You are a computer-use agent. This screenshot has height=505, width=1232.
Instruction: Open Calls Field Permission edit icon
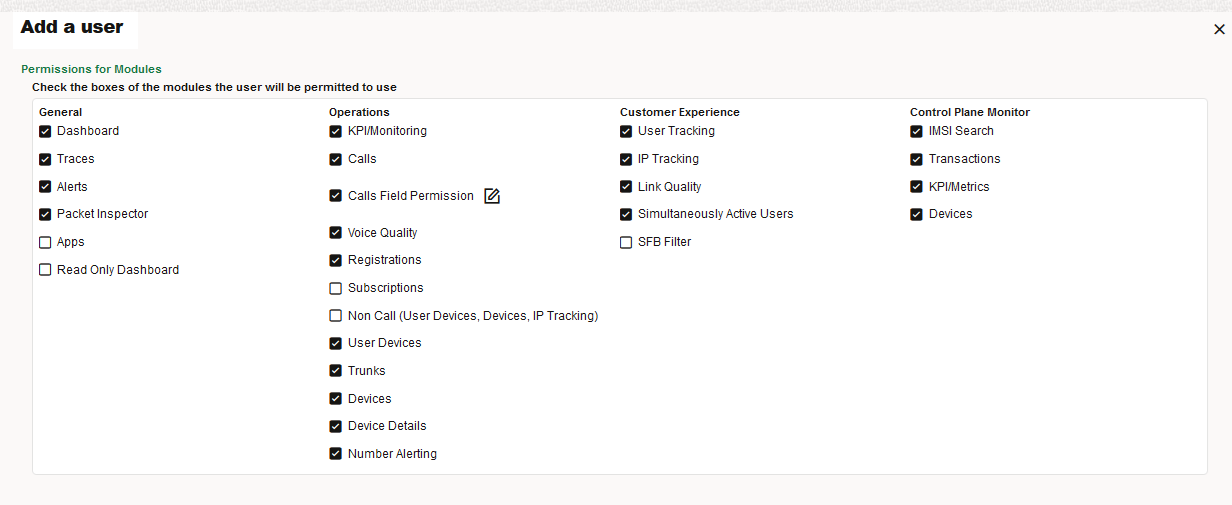[x=492, y=196]
